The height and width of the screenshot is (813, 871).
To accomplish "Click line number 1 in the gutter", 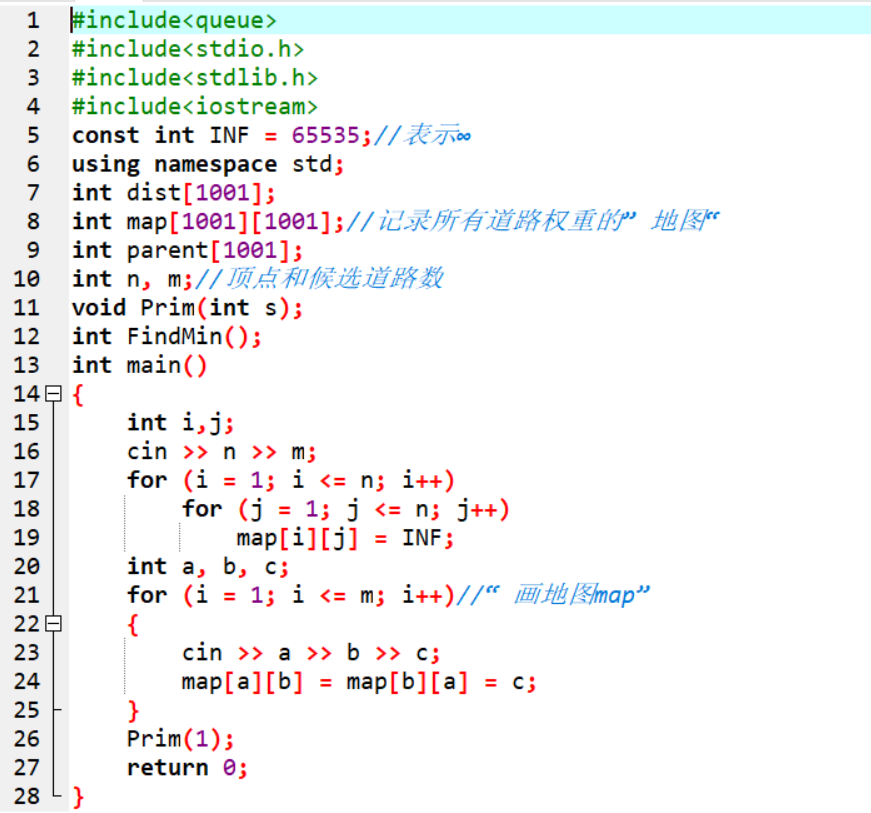I will [33, 21].
